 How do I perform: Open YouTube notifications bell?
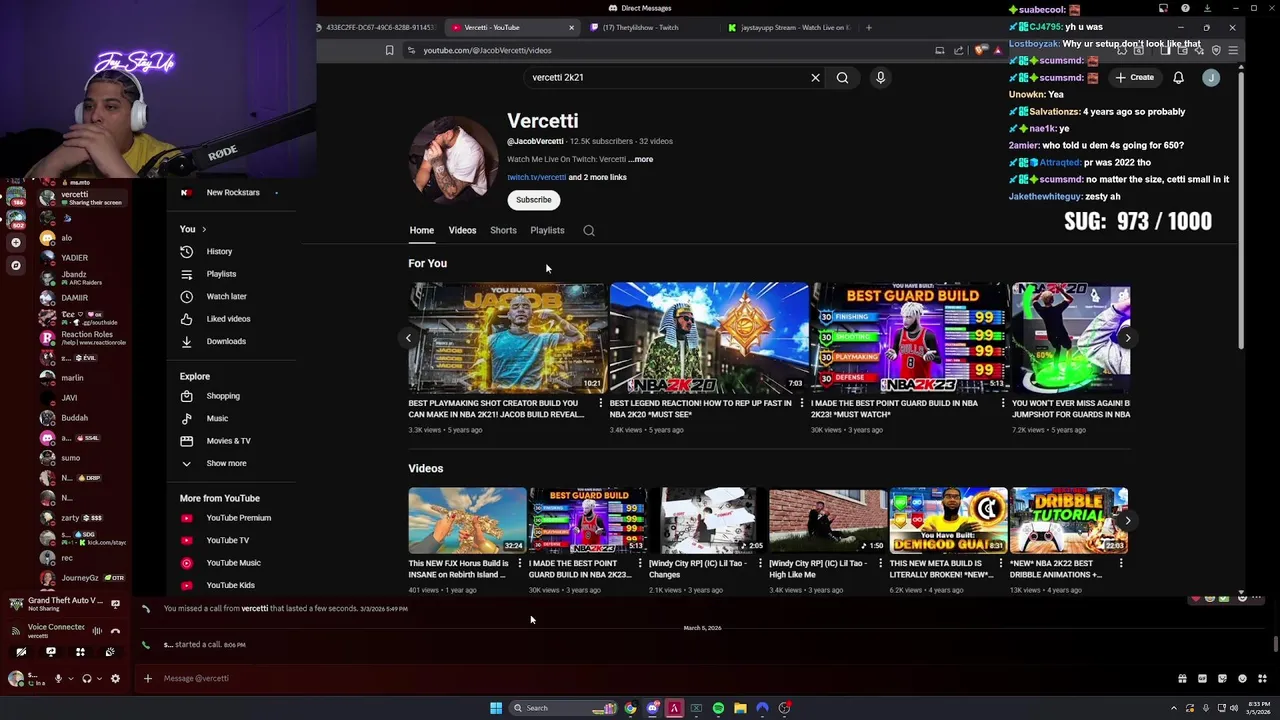1178,77
